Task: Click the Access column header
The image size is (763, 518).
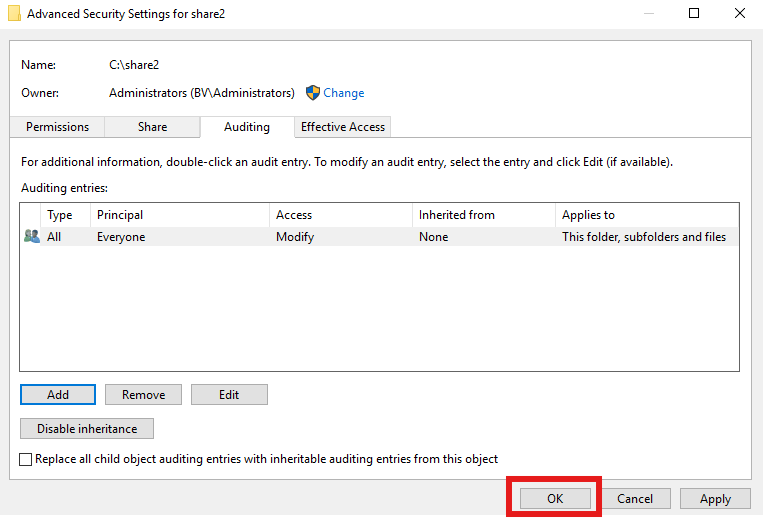Action: point(294,215)
